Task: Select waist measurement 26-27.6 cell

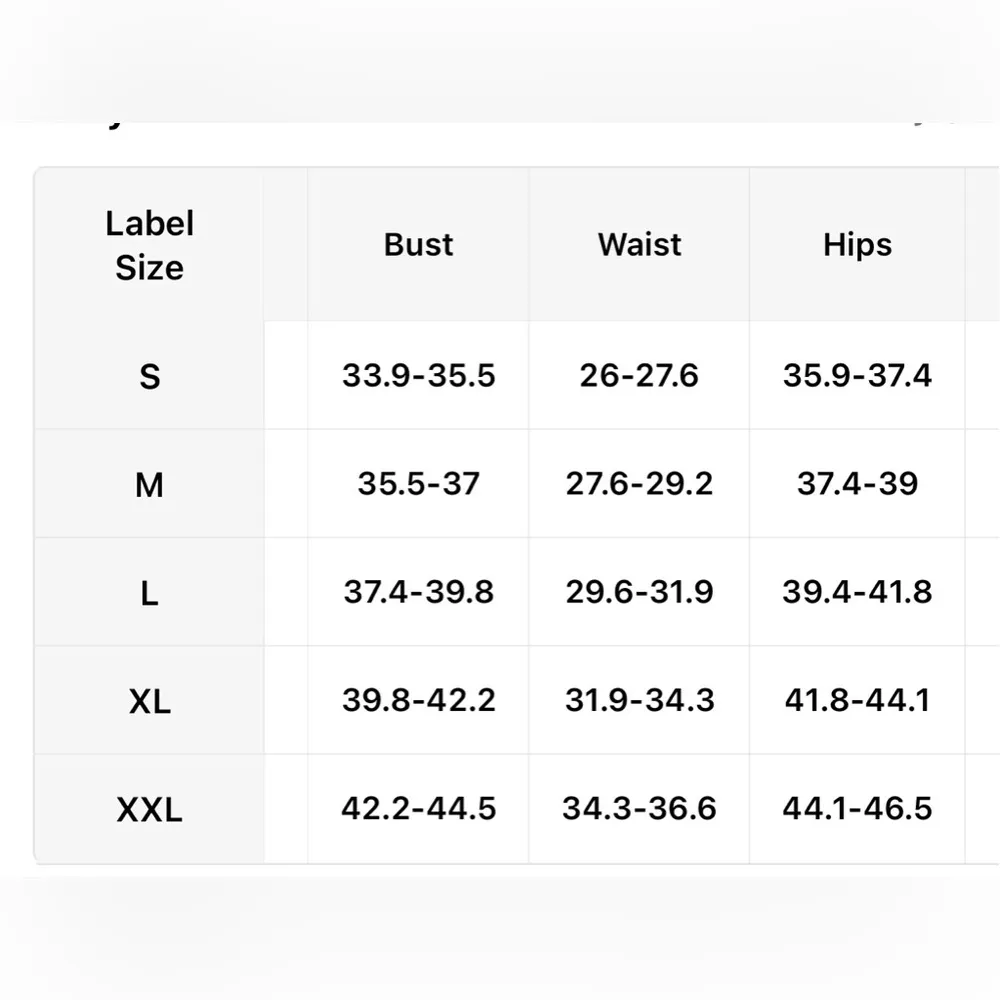Action: [x=639, y=376]
